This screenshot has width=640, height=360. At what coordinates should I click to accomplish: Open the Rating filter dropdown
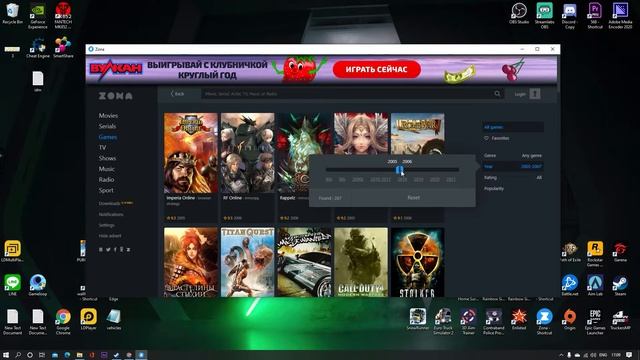point(513,178)
